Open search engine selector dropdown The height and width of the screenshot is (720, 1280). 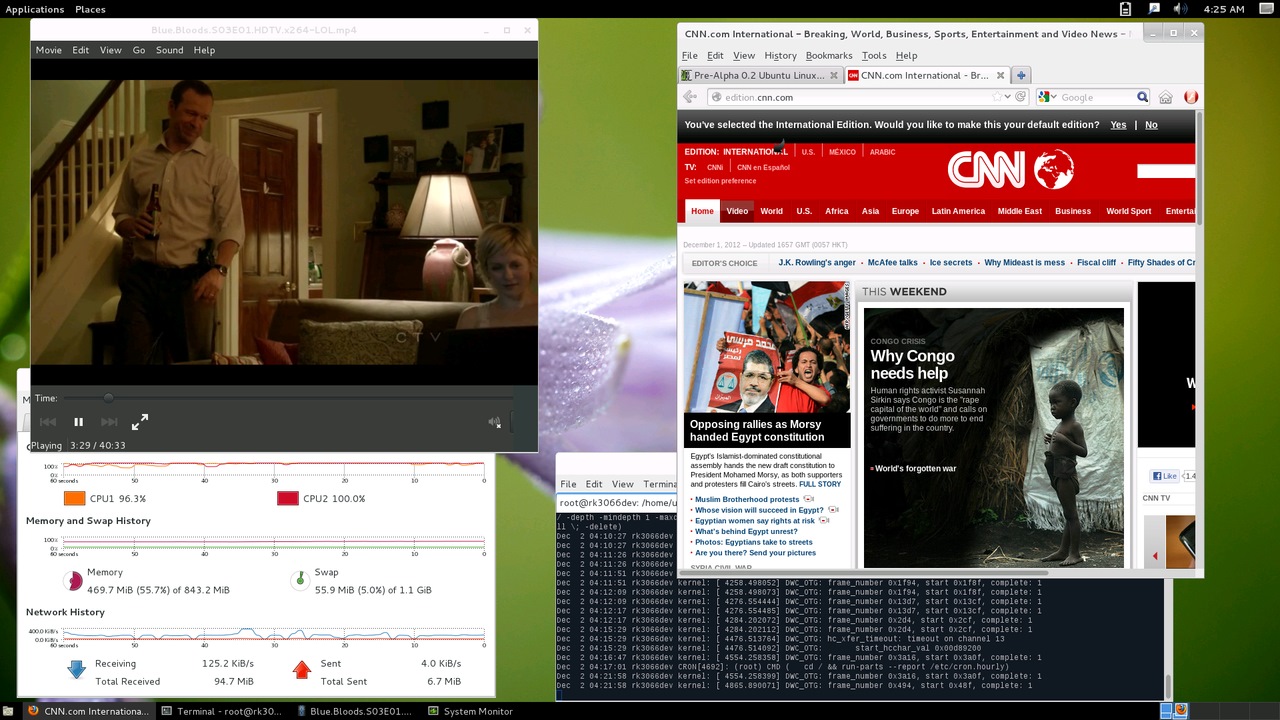coord(1047,97)
